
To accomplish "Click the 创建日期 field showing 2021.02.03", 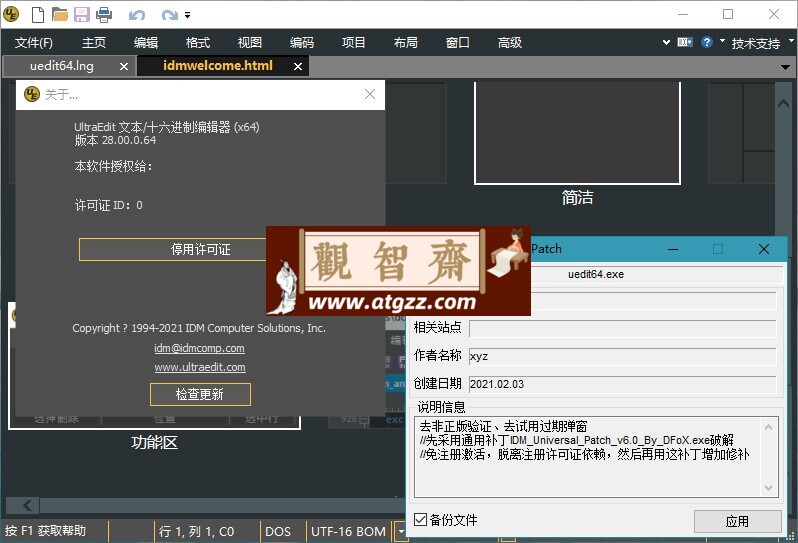I will point(622,384).
